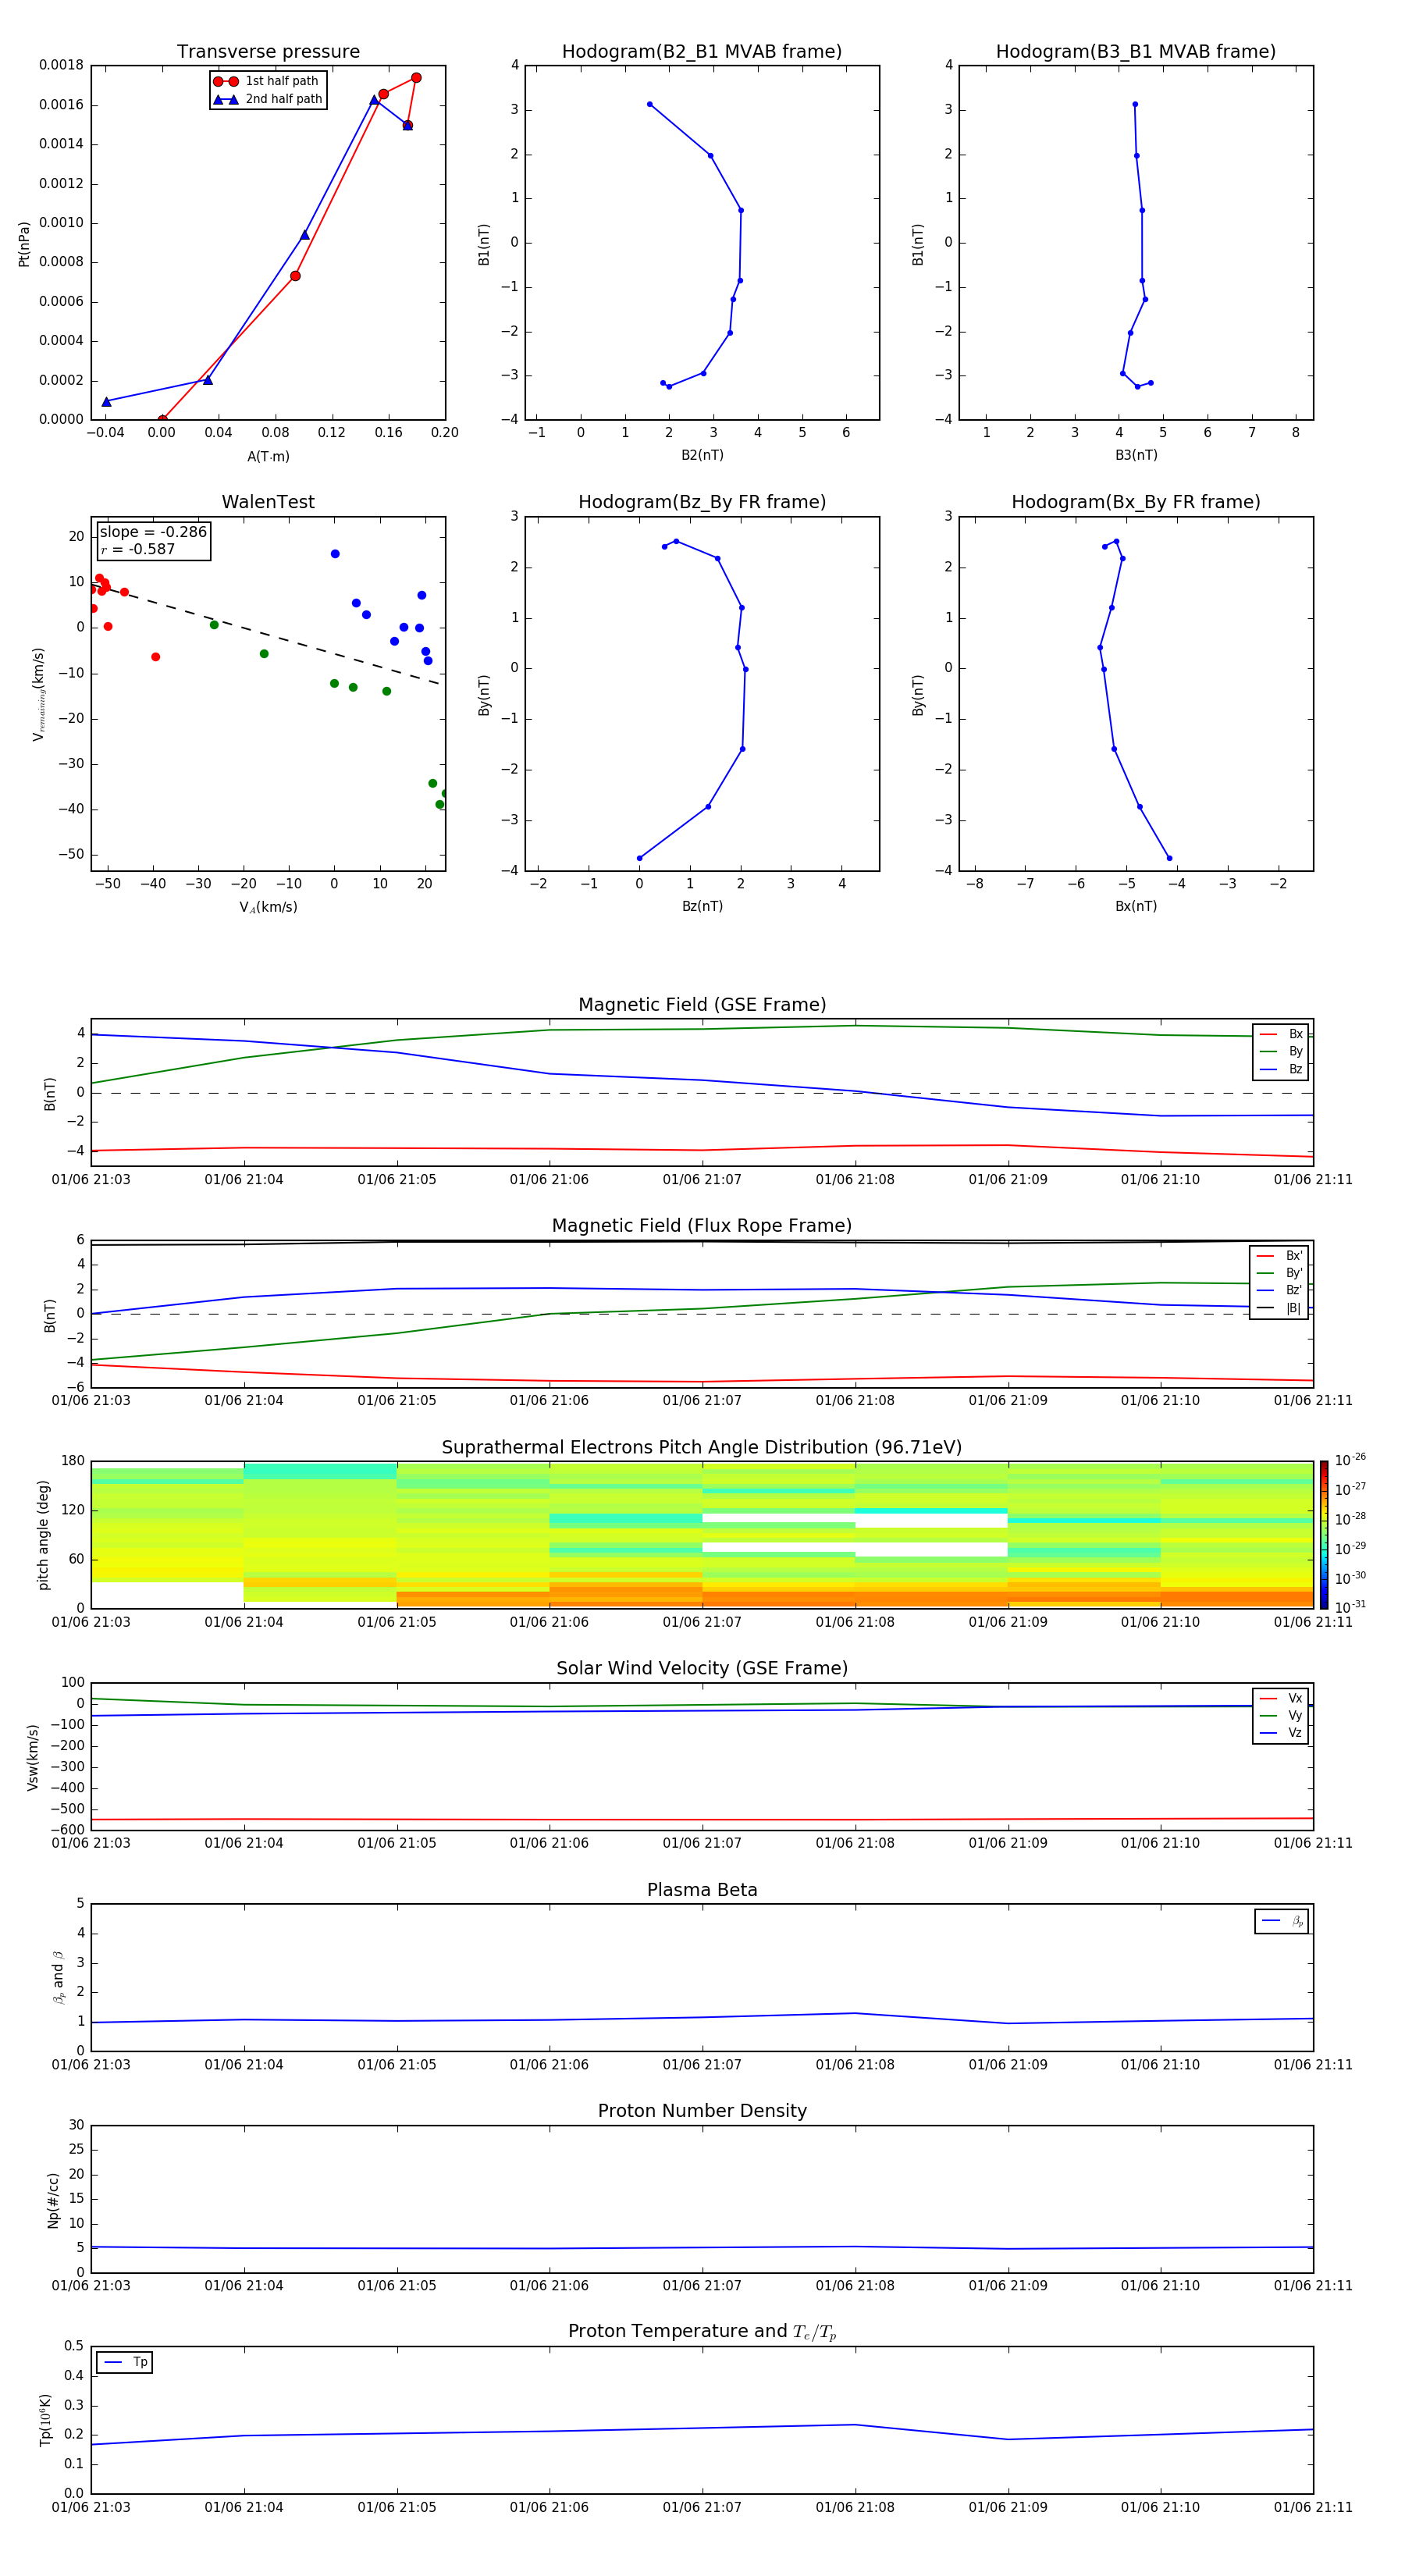
Task: Select the 'slope = -0.286' annotation
Action: pyautogui.click(x=153, y=532)
